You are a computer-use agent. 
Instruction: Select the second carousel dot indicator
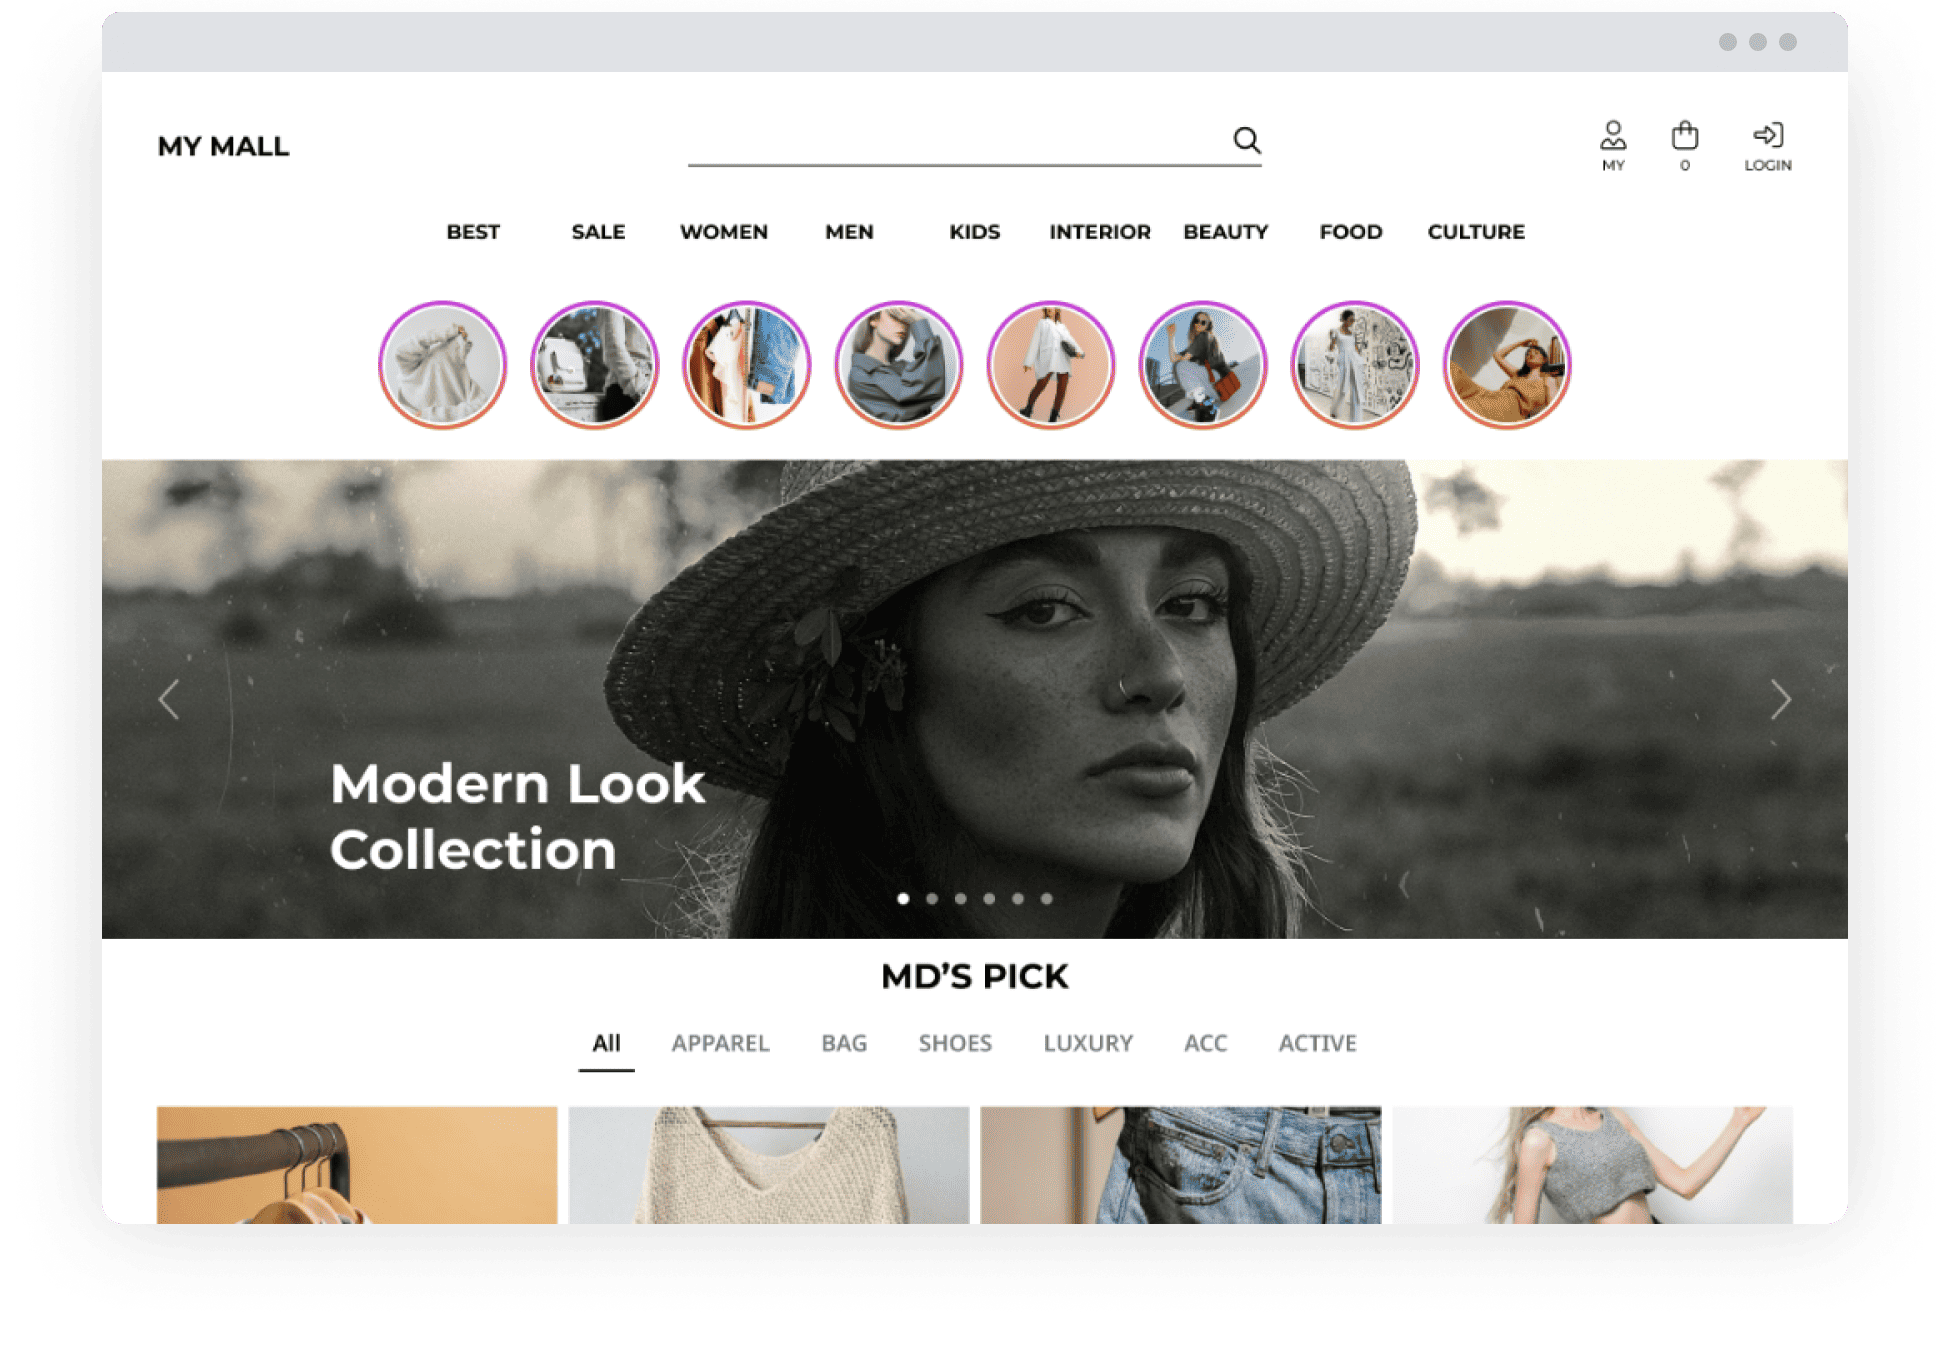coord(932,898)
